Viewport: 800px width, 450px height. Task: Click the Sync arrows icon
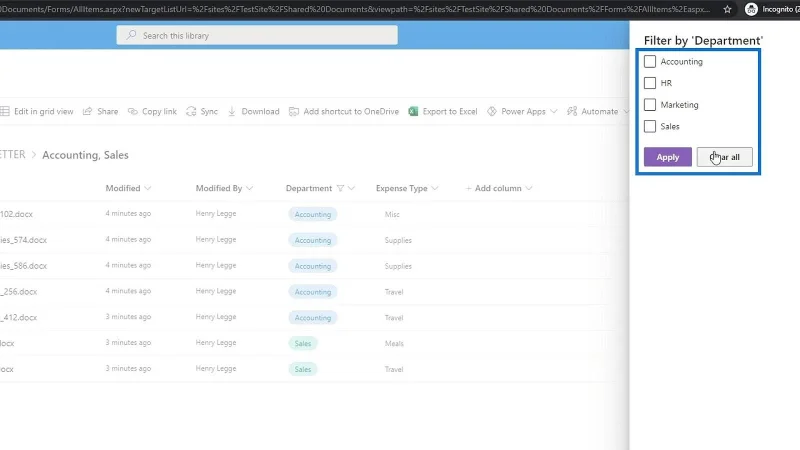(x=191, y=111)
